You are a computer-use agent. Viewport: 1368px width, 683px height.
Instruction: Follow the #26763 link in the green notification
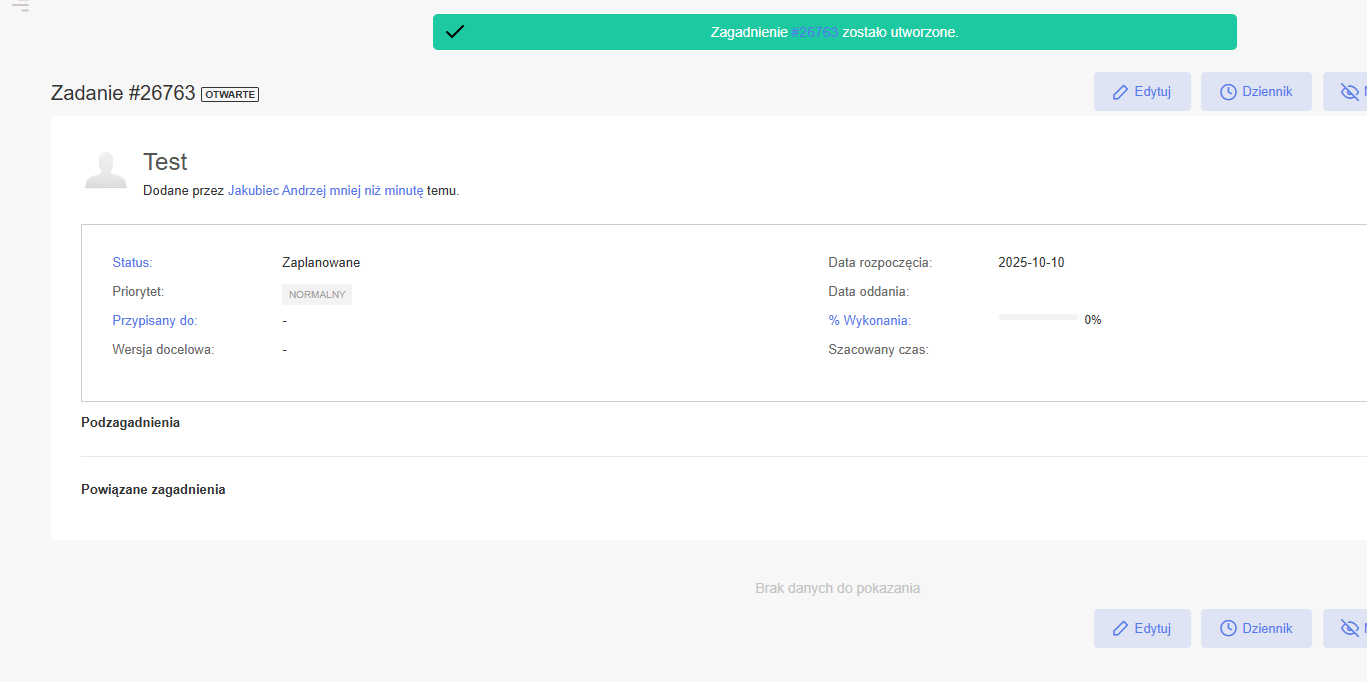(814, 32)
